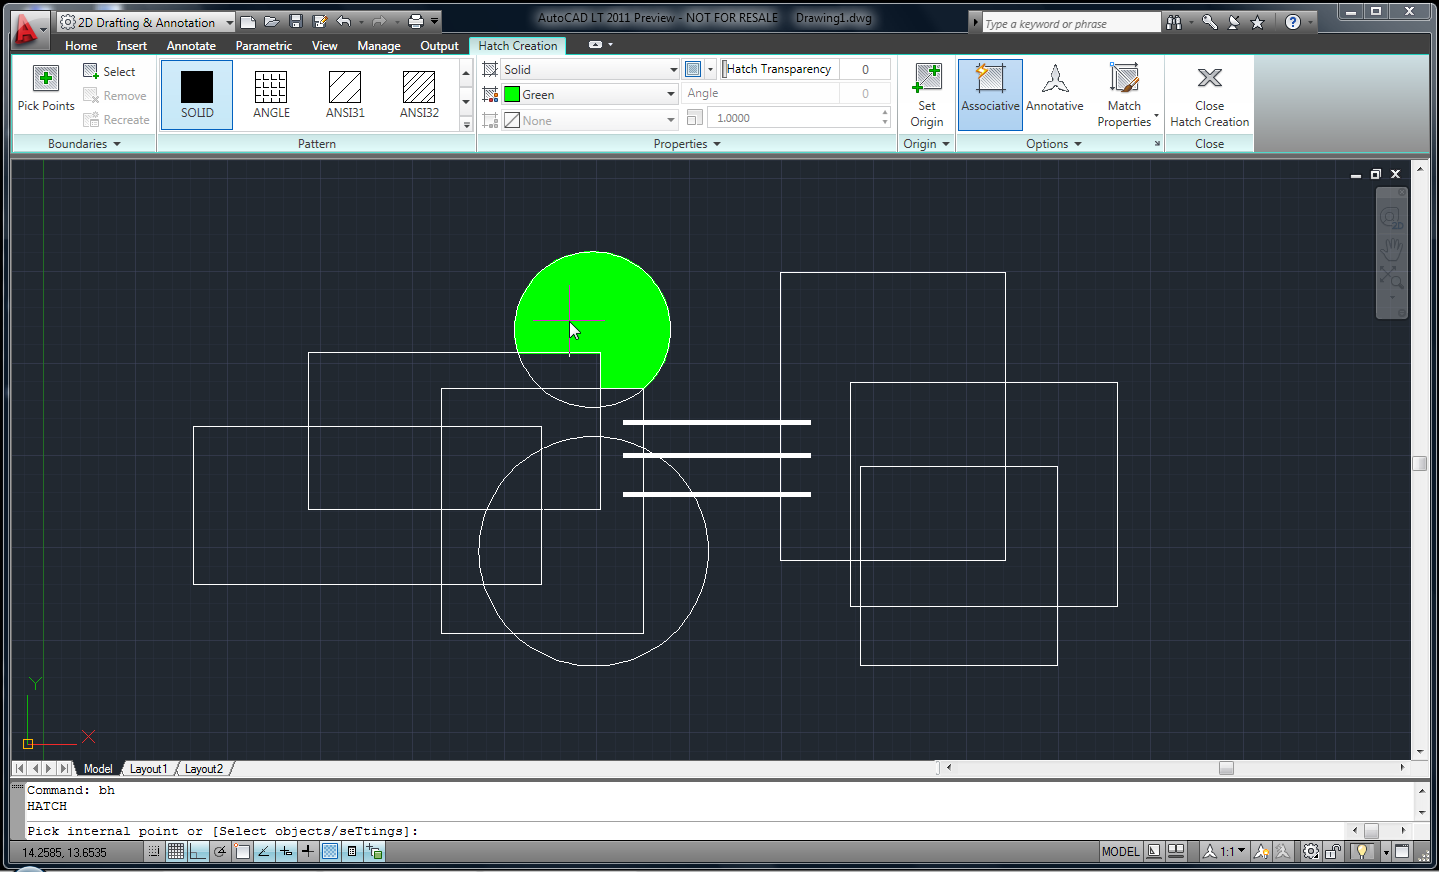Open the Manage ribbon tab
The height and width of the screenshot is (872, 1439).
(x=379, y=46)
